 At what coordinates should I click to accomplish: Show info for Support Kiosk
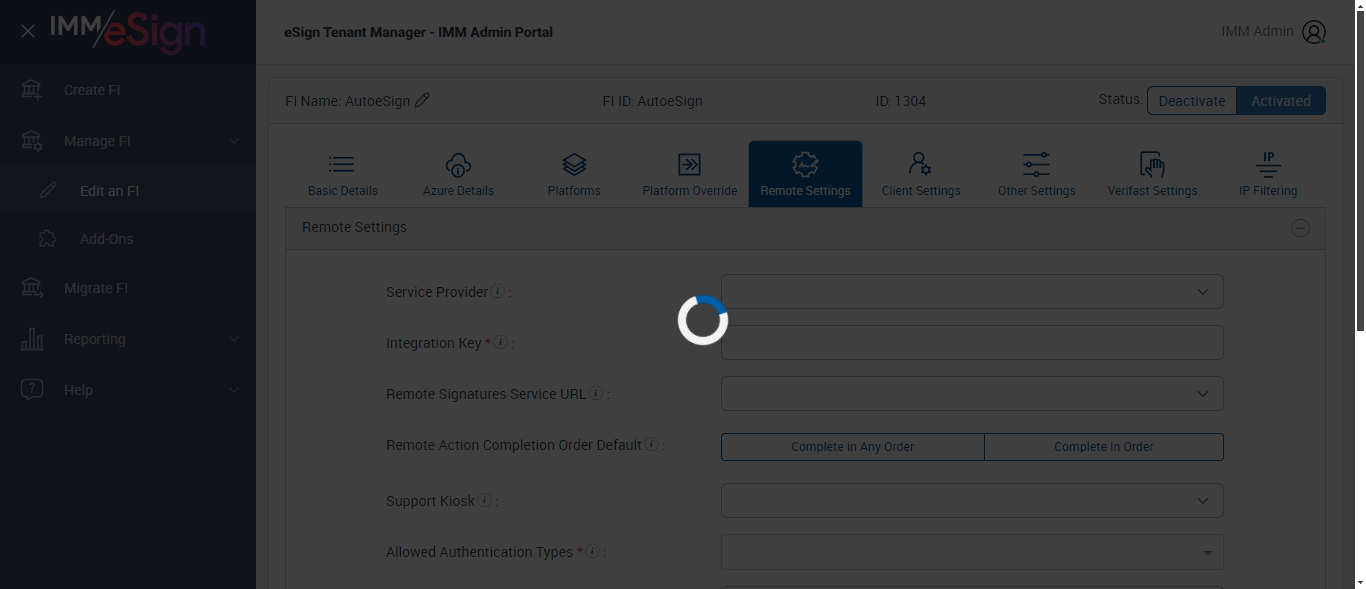(484, 500)
